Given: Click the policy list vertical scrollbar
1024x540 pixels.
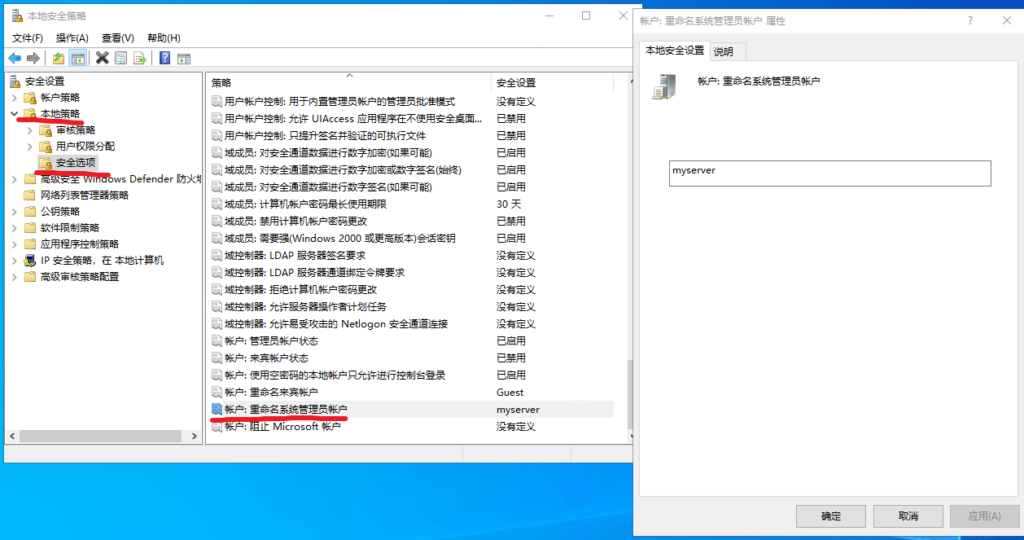Looking at the screenshot, I should (628, 250).
